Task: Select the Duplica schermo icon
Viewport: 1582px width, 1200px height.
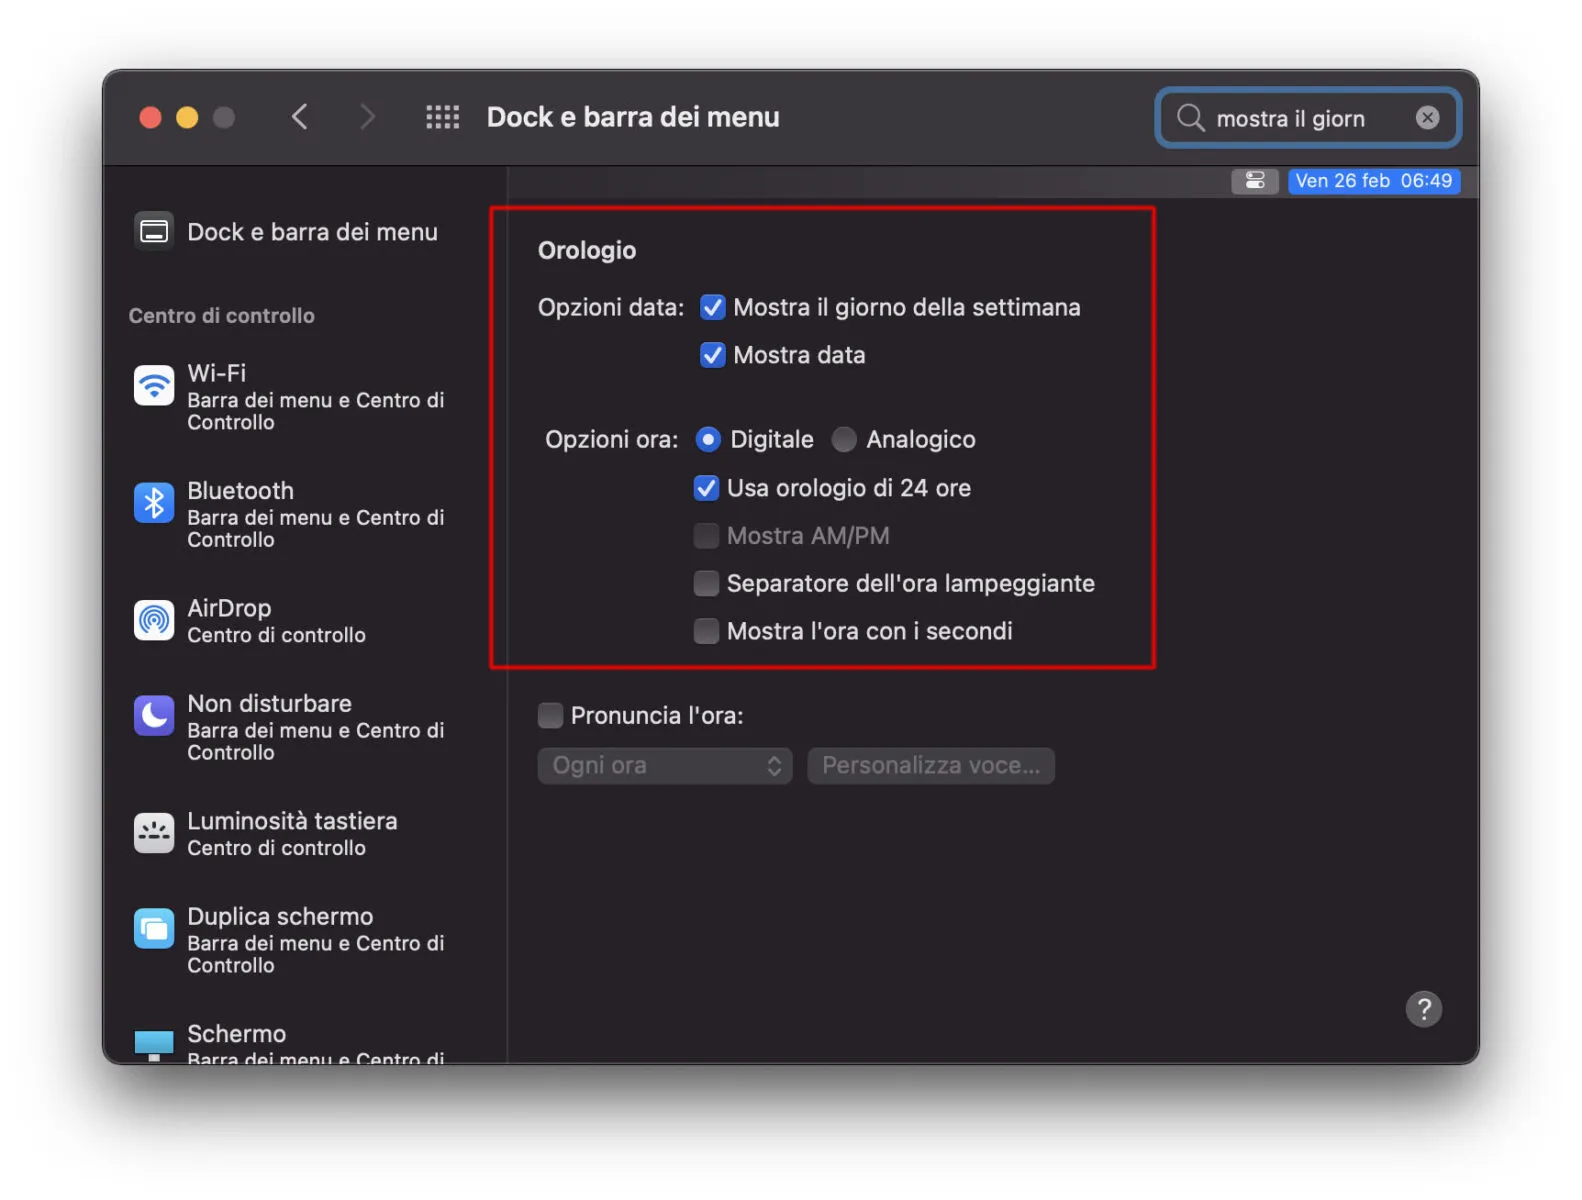Action: (154, 929)
